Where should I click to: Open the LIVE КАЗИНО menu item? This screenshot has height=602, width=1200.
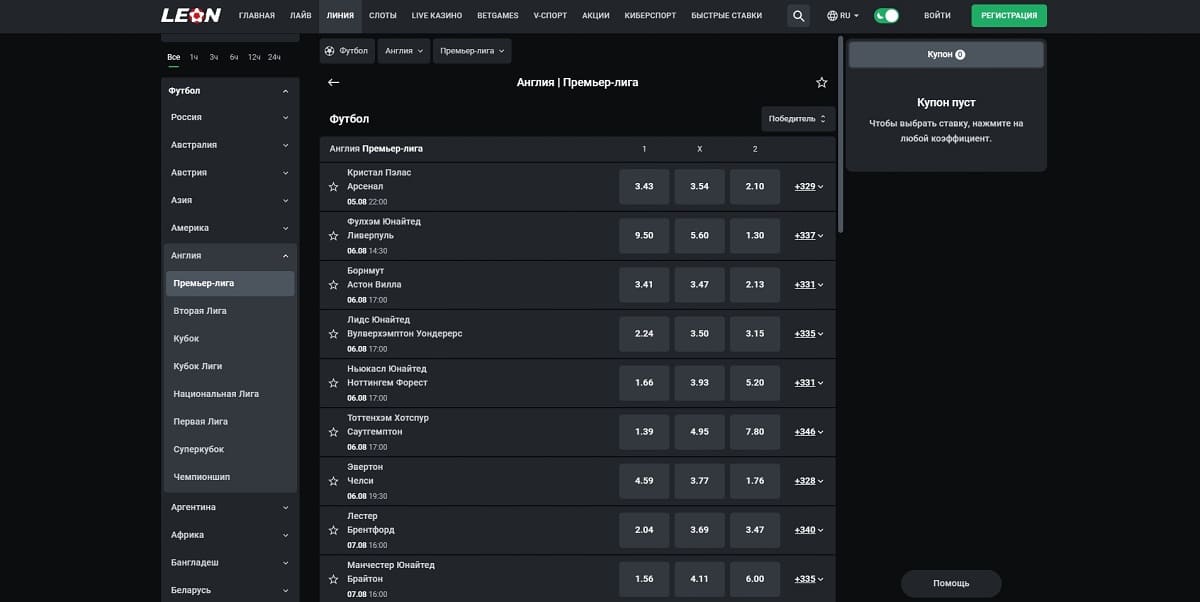click(434, 16)
